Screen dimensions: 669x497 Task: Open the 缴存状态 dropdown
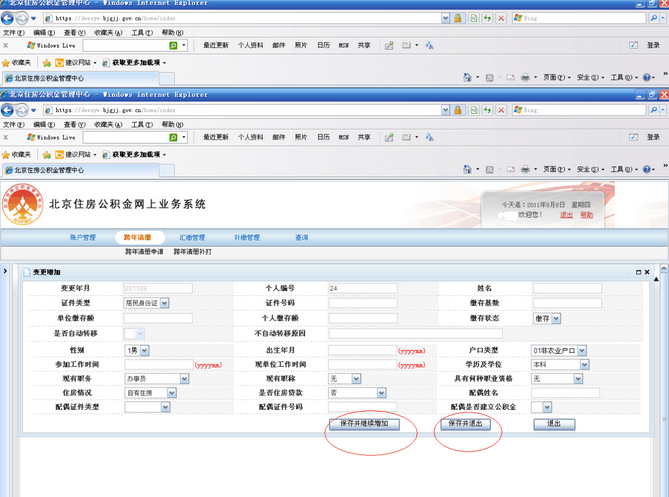point(556,318)
